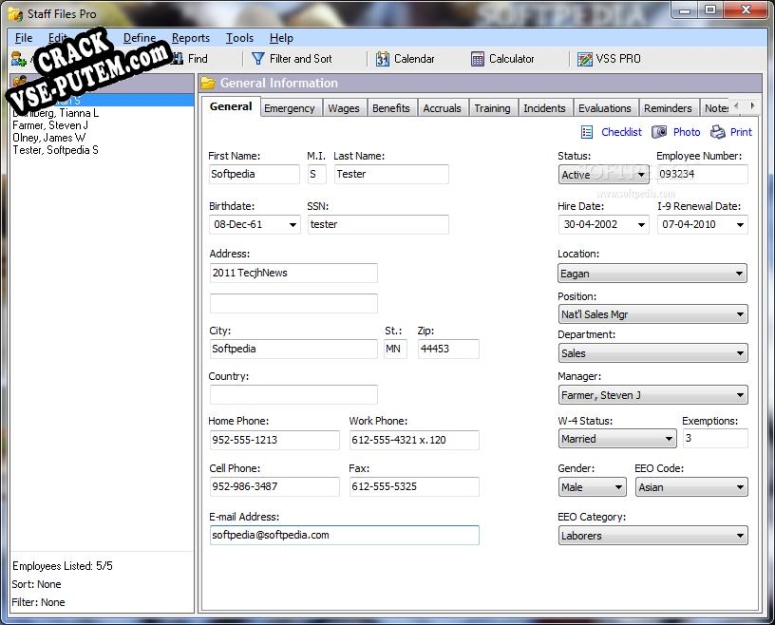Image resolution: width=775 pixels, height=625 pixels.
Task: Open the EEO Category dropdown
Action: (x=652, y=536)
